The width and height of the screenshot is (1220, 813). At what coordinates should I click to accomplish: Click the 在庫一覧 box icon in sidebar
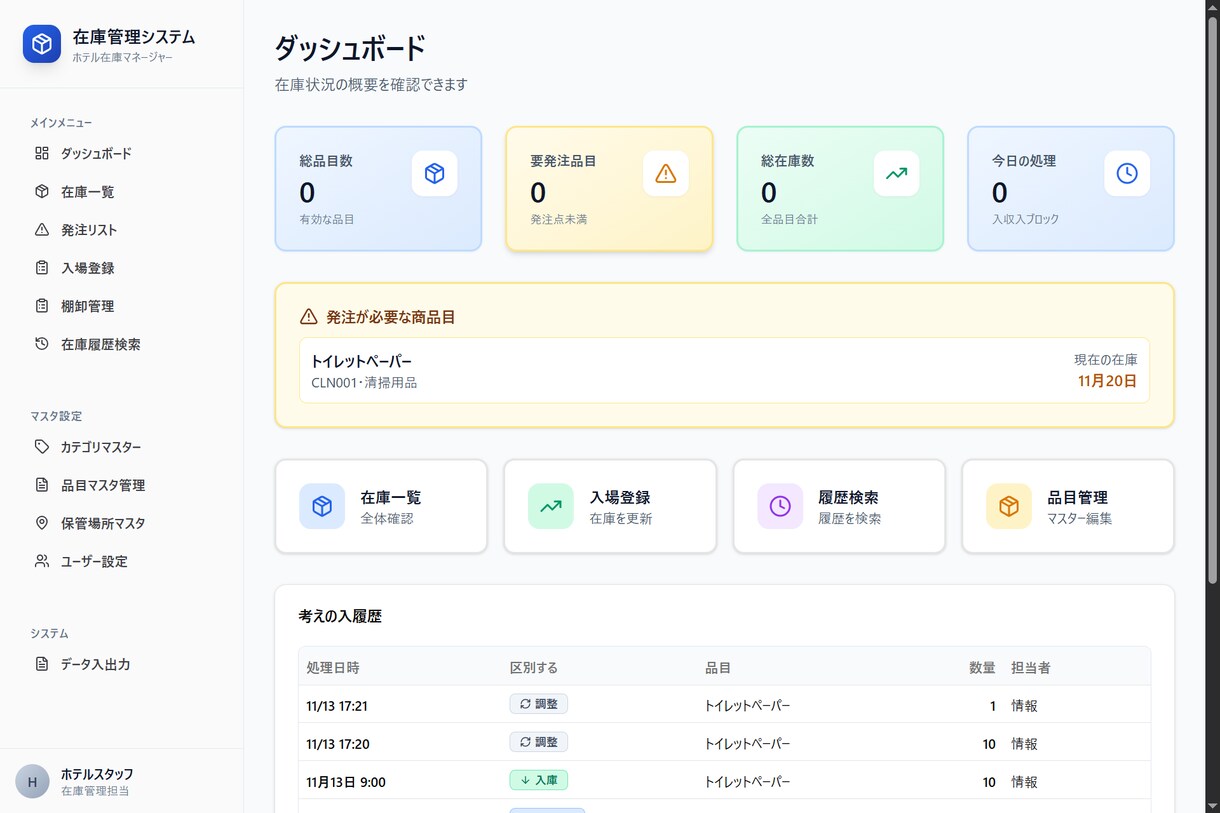(42, 191)
